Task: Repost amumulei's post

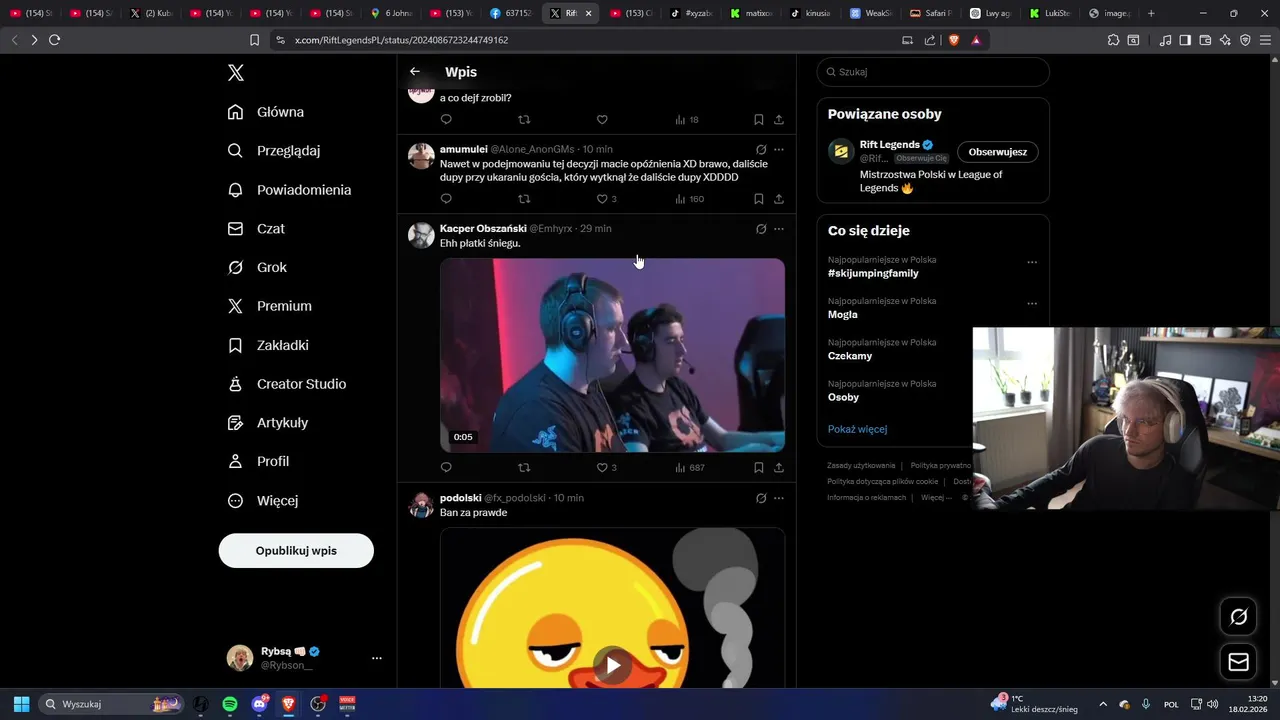Action: (524, 199)
